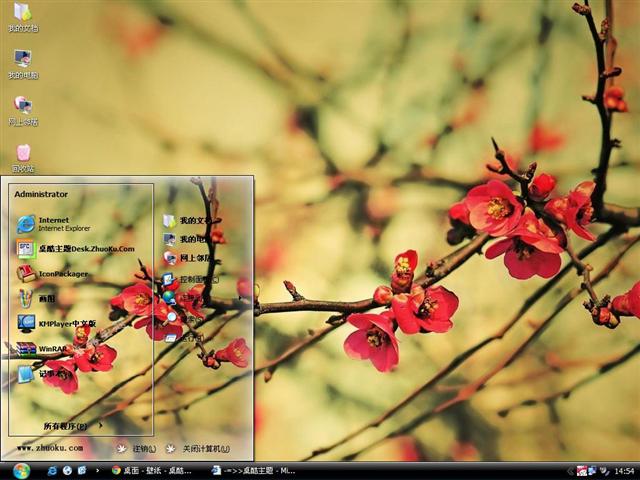640x480 pixels.
Task: Click 关闭计算机 shut down button
Action: [198, 449]
